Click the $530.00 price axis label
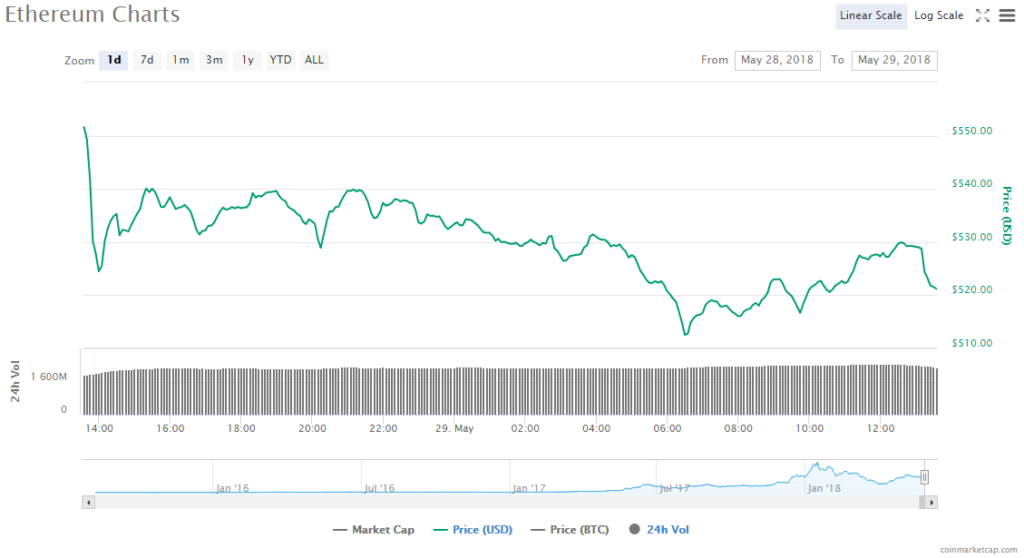1024x558 pixels. point(972,237)
